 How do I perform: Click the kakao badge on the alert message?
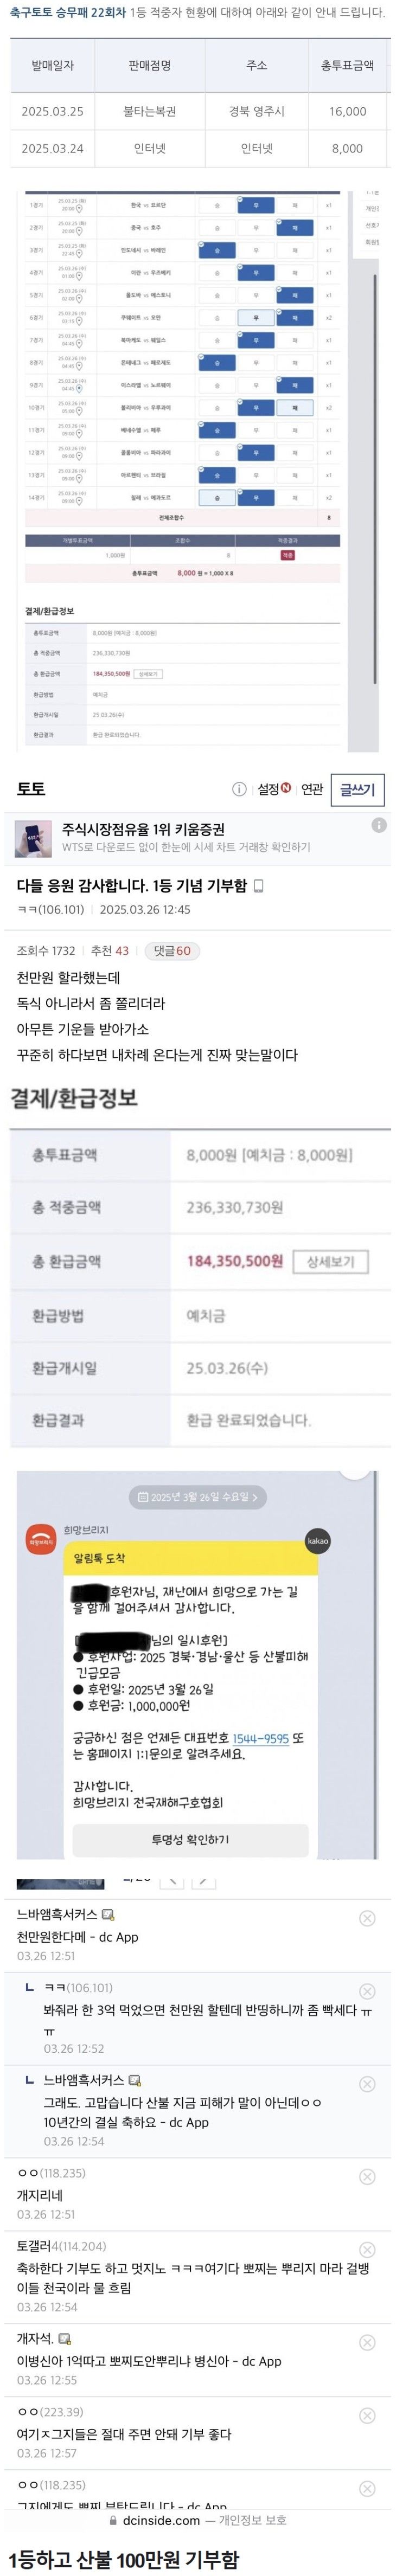coord(317,1541)
